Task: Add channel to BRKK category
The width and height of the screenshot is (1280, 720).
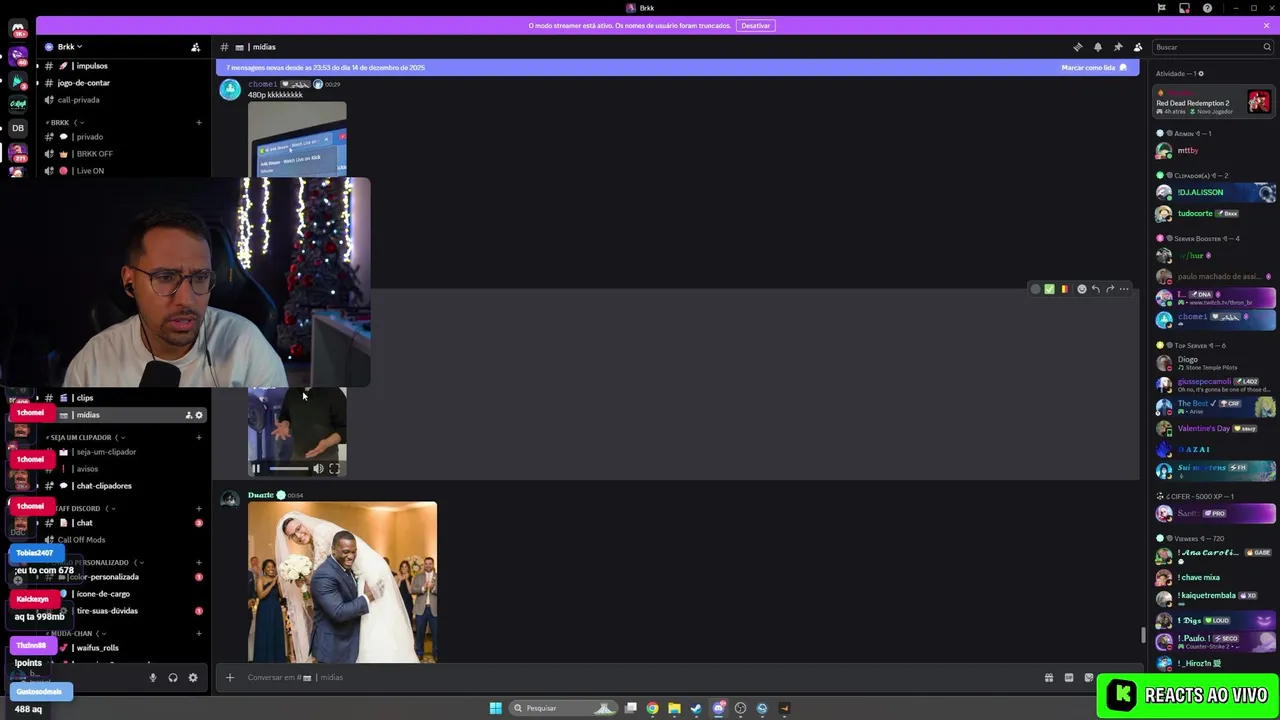Action: [x=198, y=122]
